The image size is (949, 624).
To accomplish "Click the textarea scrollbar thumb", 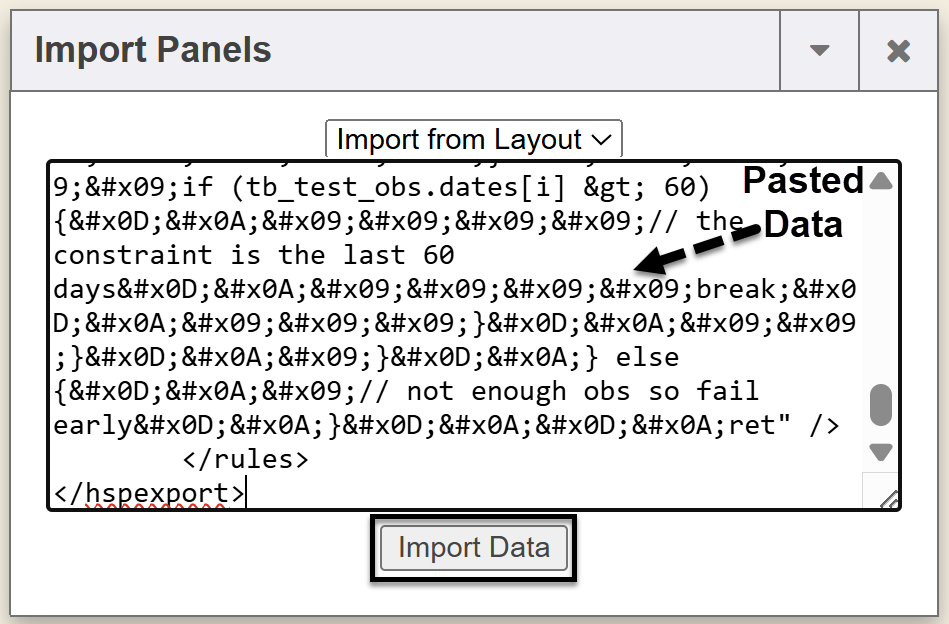I will pos(880,404).
